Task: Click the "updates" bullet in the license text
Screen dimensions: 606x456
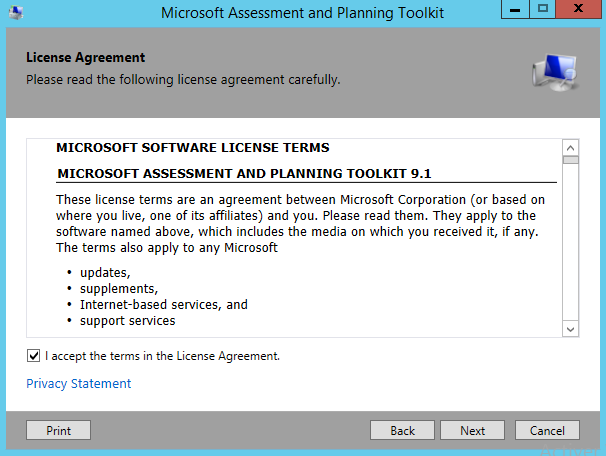Action: coord(105,272)
